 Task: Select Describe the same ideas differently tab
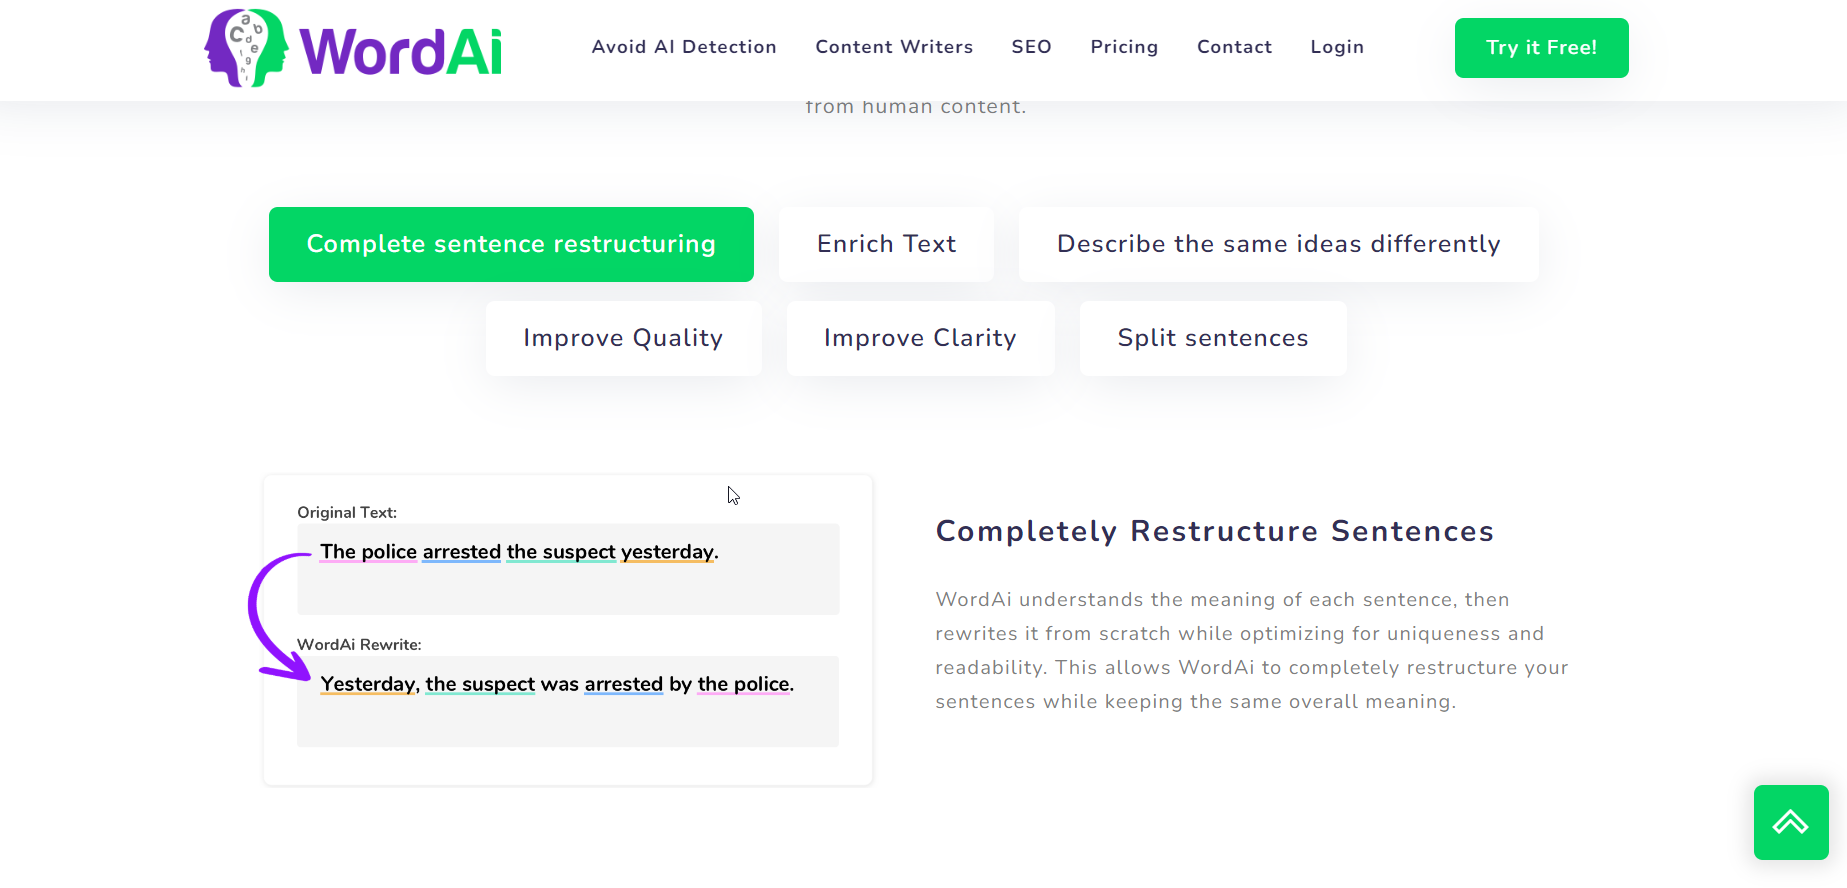[x=1278, y=244]
